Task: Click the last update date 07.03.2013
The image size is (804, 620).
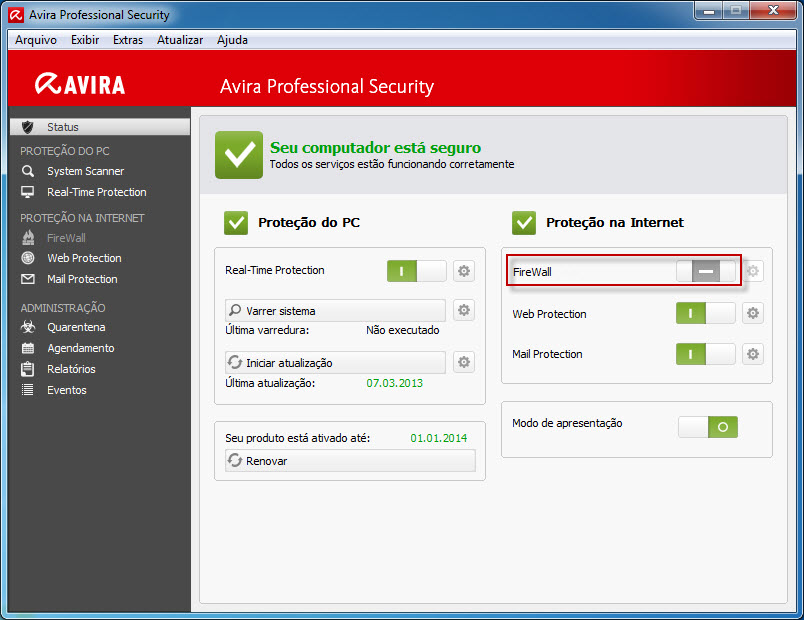Action: coord(394,383)
